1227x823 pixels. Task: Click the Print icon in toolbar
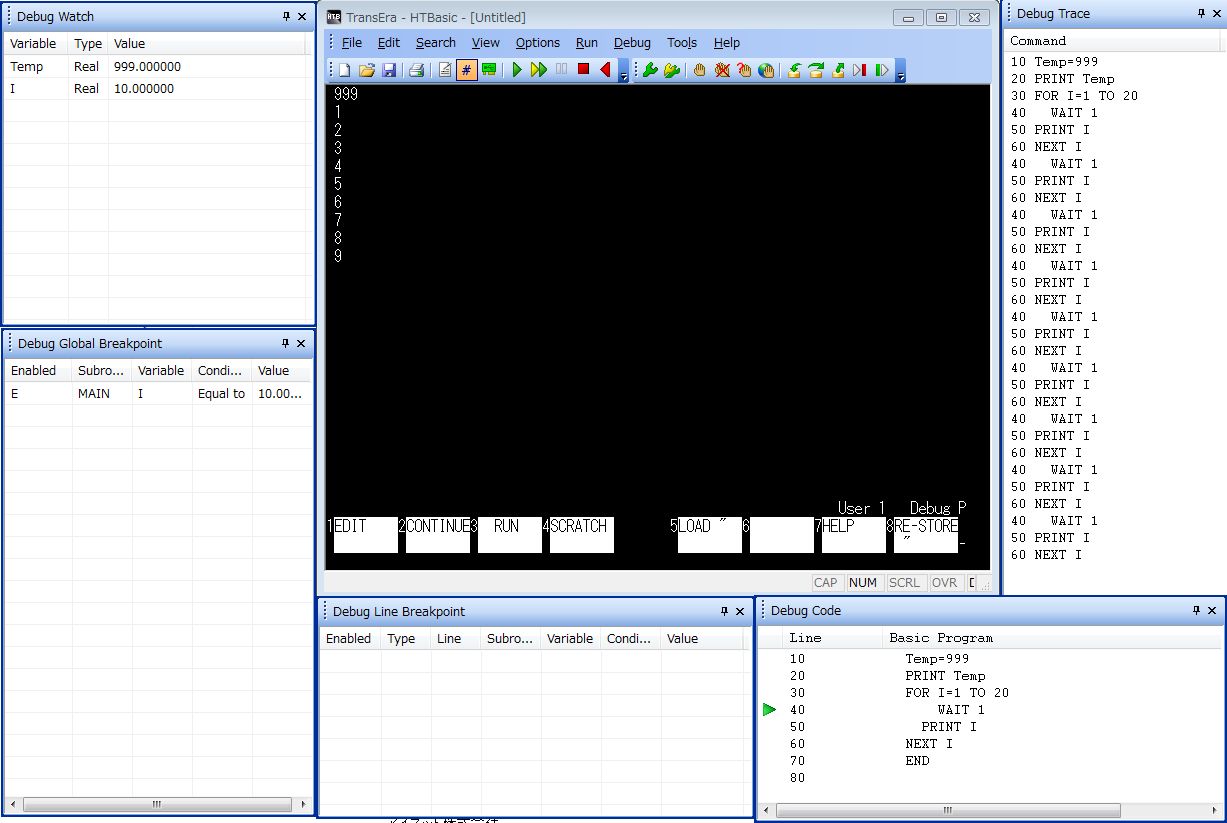click(416, 70)
